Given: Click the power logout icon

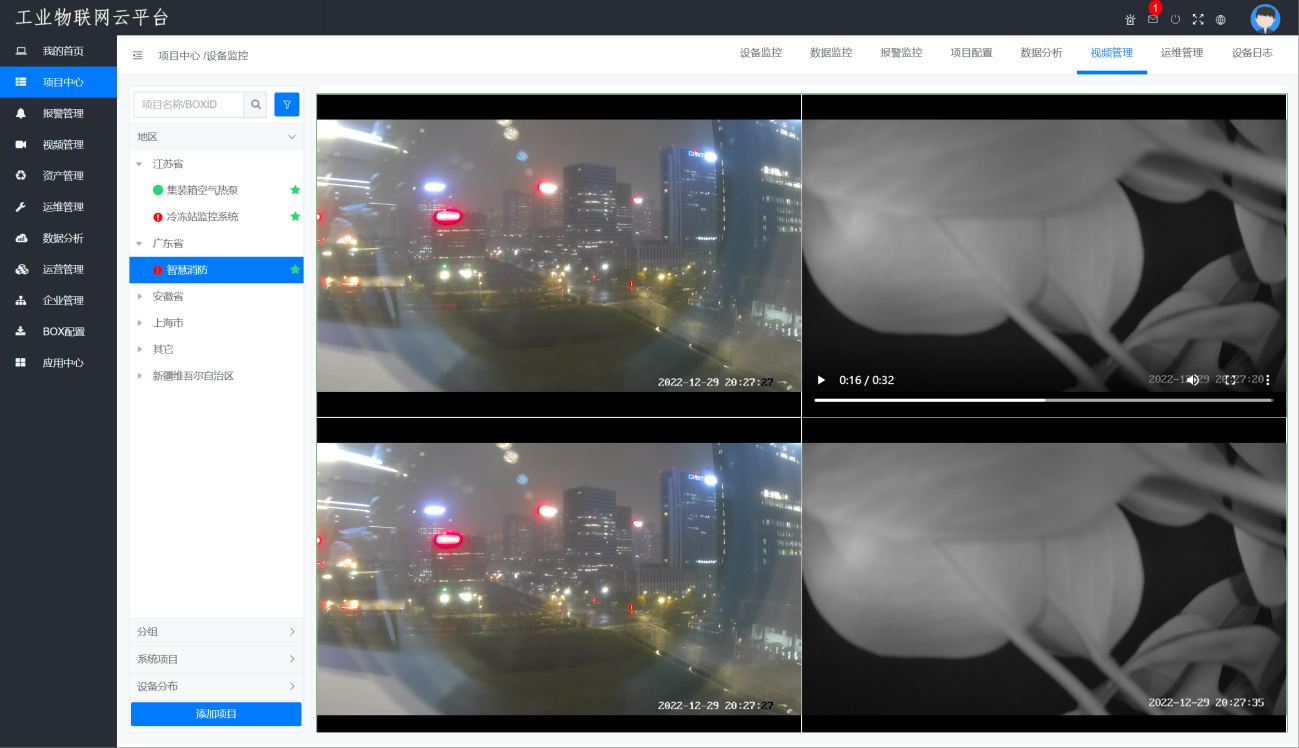Looking at the screenshot, I should (x=1175, y=19).
